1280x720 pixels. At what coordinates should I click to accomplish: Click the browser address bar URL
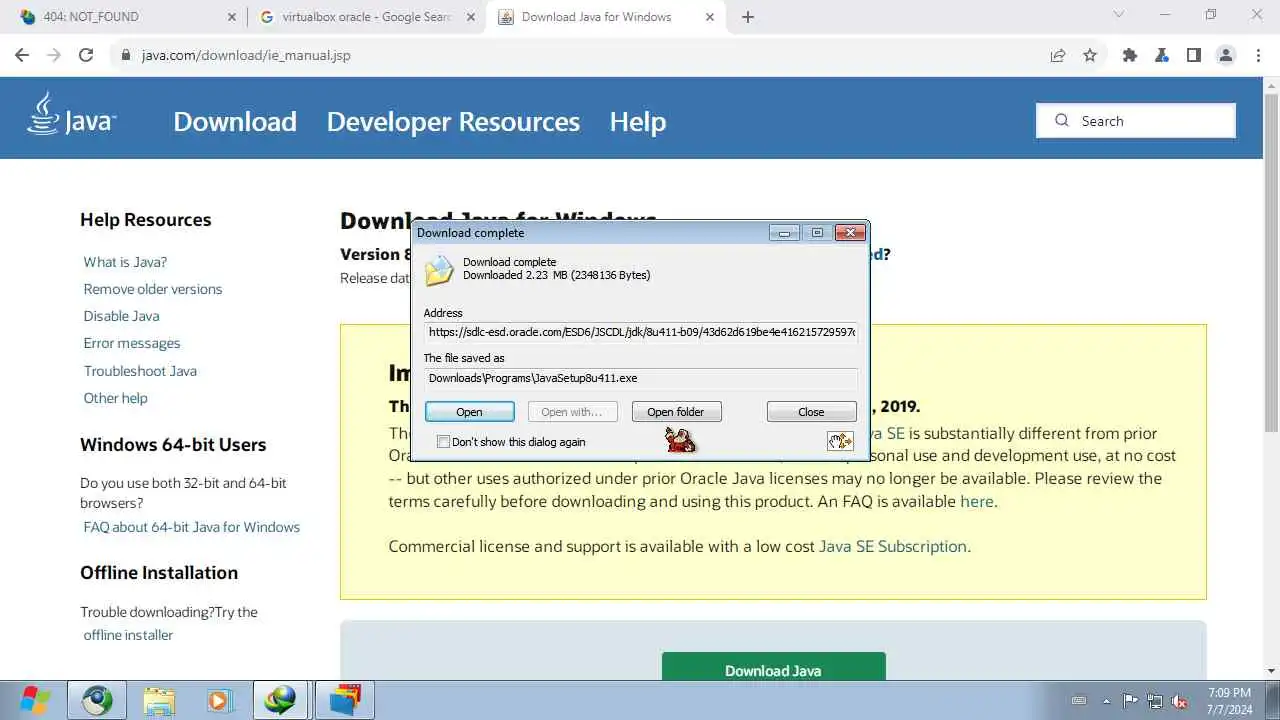[x=246, y=55]
